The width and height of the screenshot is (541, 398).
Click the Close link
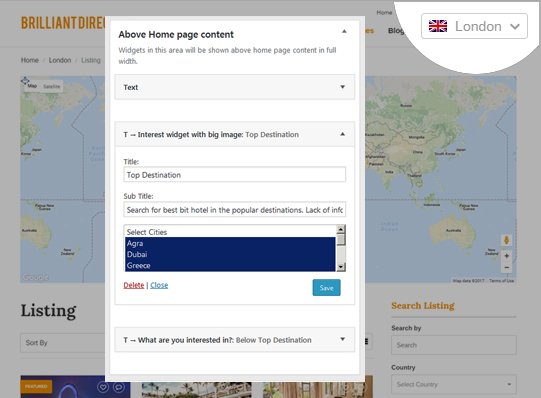[x=159, y=285]
